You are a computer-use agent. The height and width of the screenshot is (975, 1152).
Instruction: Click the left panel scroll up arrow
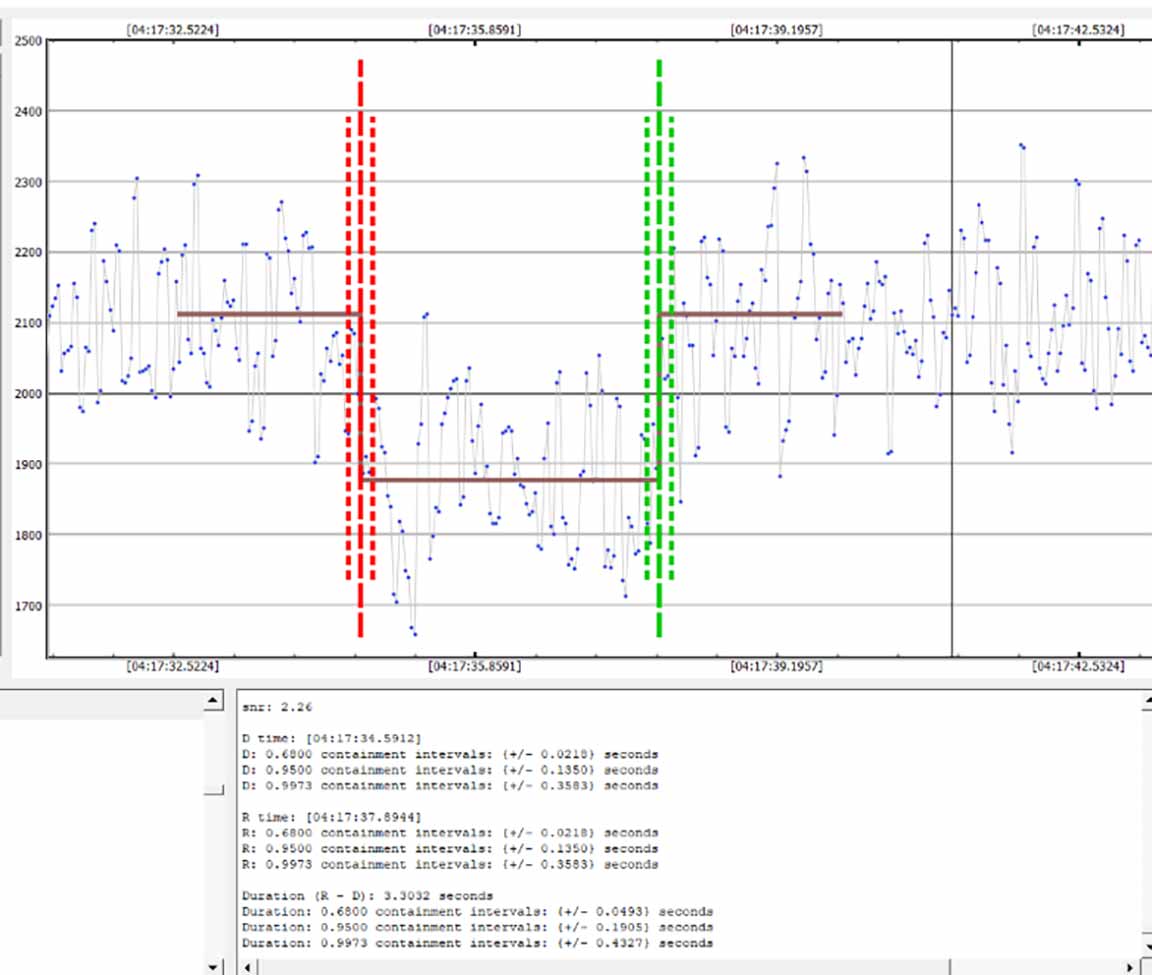point(213,700)
